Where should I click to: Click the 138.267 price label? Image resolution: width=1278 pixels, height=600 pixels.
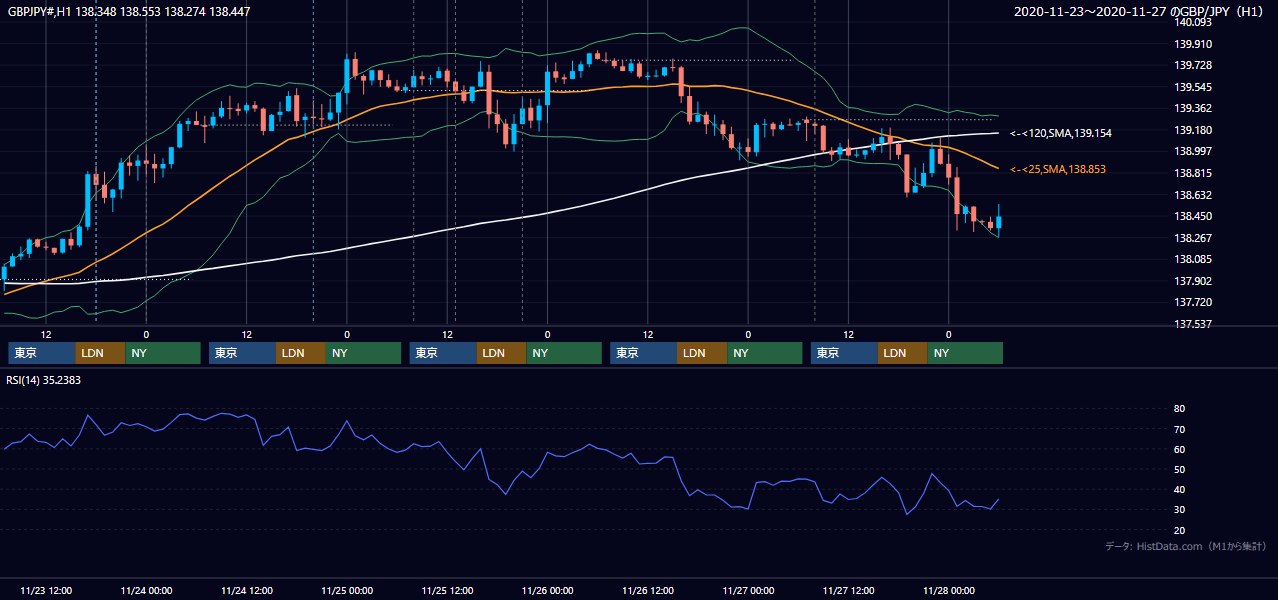(1192, 238)
